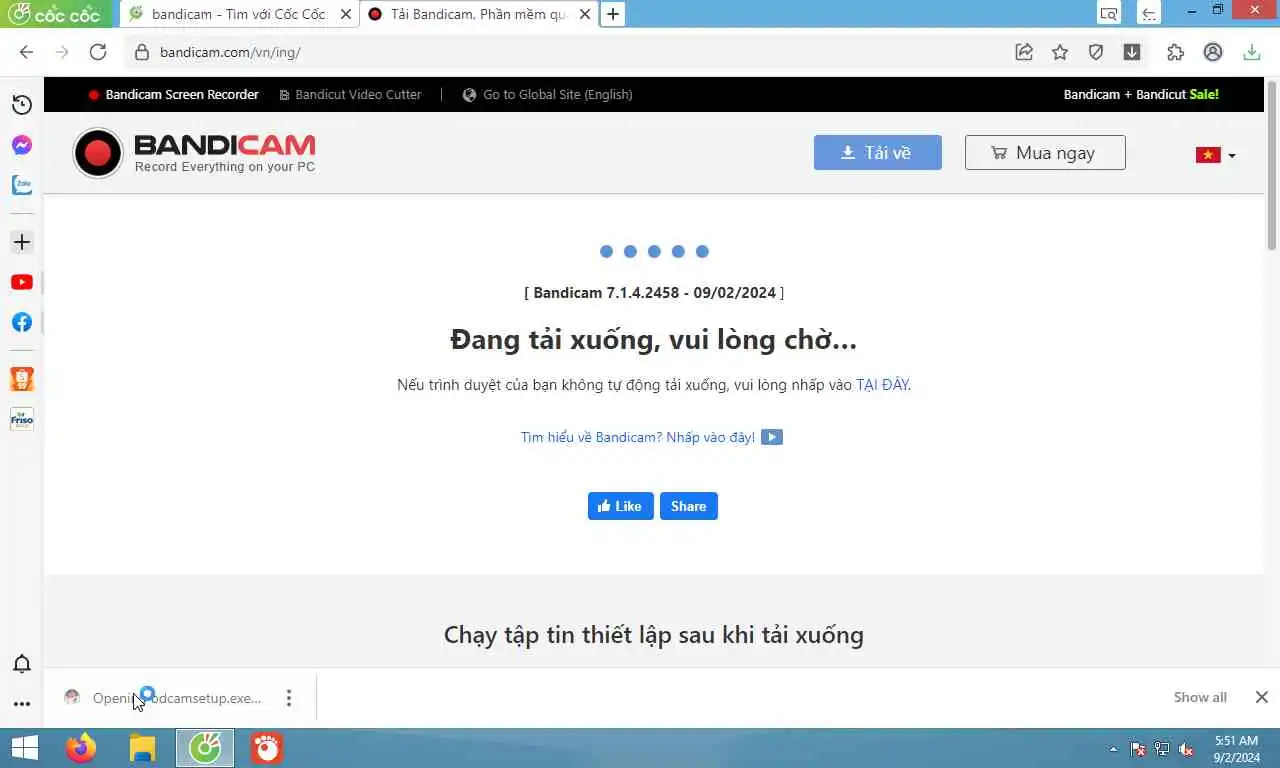This screenshot has height=768, width=1280.
Task: Open Bandicut Video Cutter link
Action: [351, 94]
